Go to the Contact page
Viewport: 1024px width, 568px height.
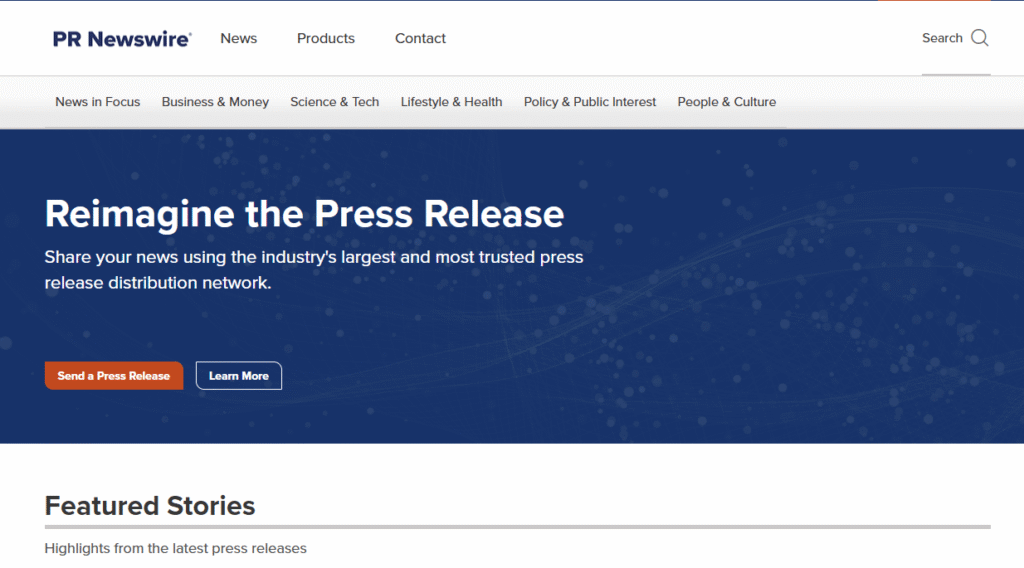[x=420, y=38]
